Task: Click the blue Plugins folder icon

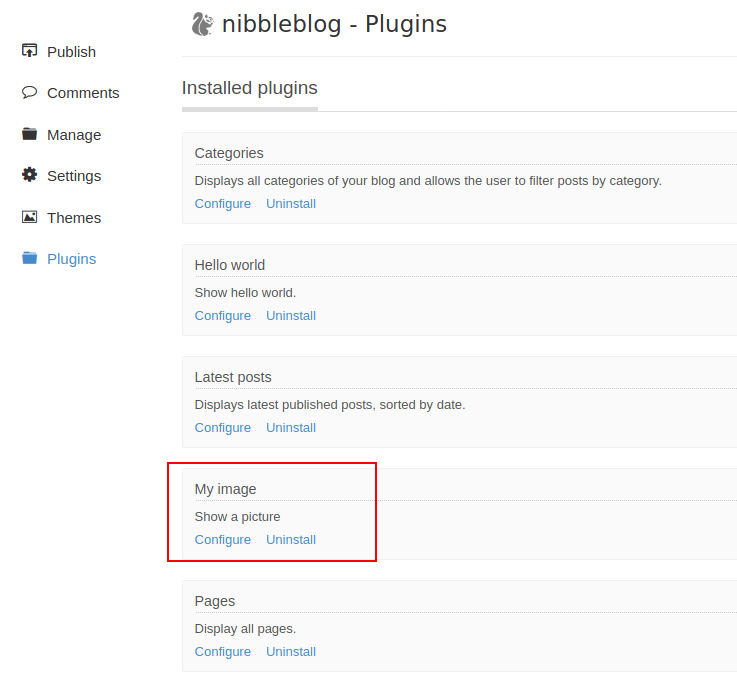Action: pyautogui.click(x=29, y=258)
